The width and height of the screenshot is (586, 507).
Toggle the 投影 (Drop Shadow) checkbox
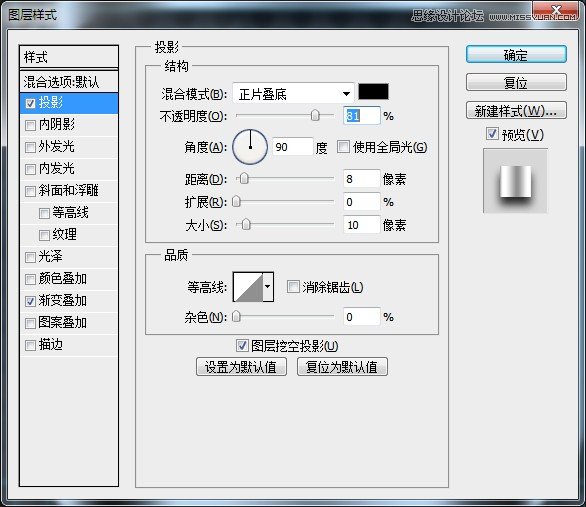click(x=30, y=103)
